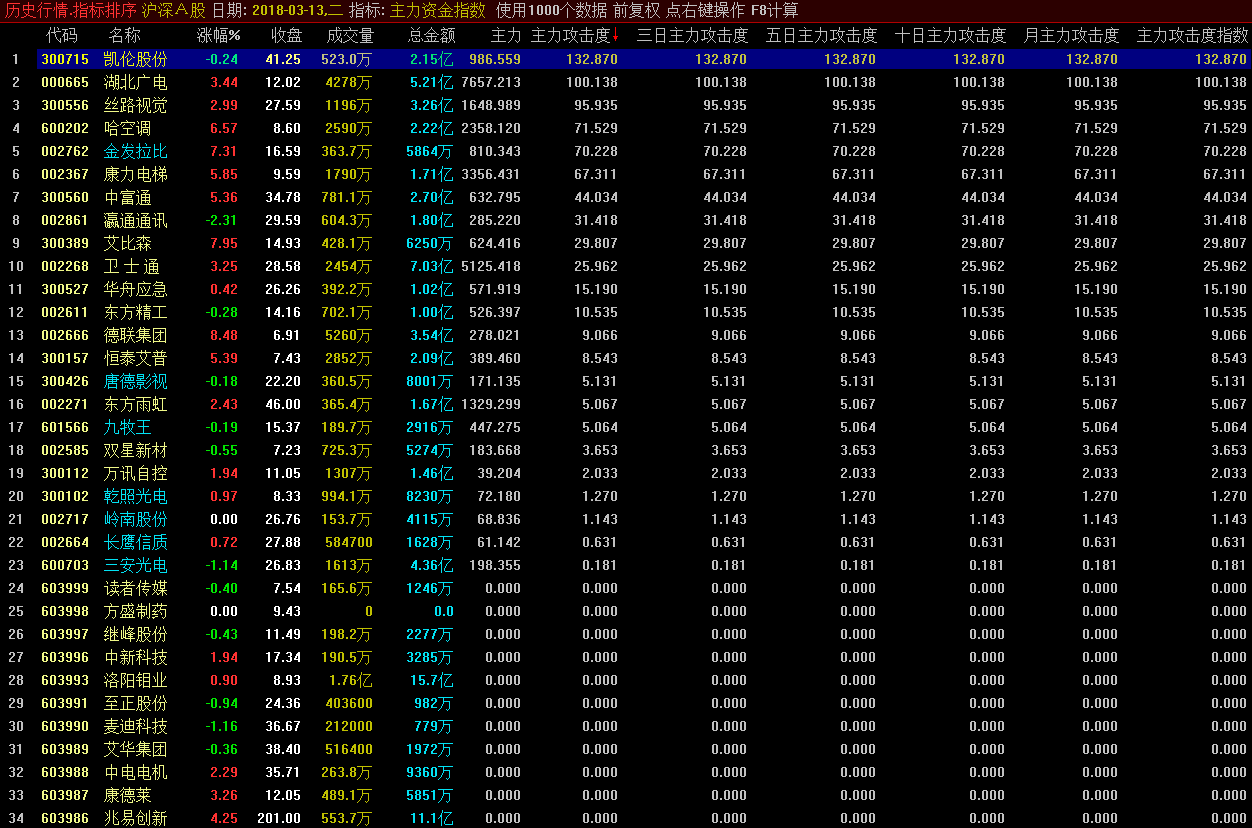This screenshot has height=828, width=1252.
Task: Select stock 东方精工
Action: click(x=136, y=312)
